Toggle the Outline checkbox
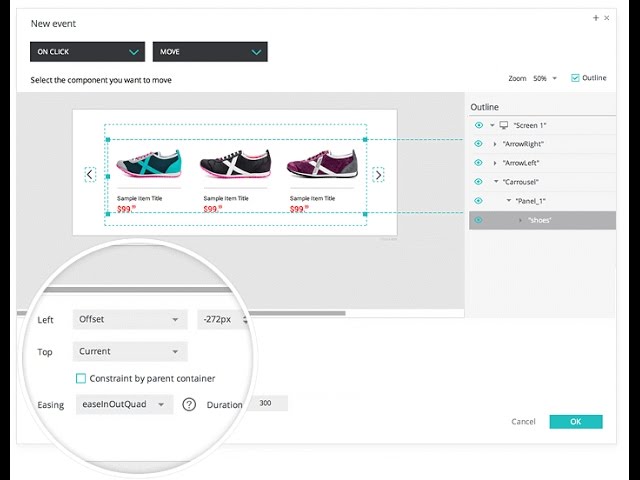640x480 pixels. 575,78
